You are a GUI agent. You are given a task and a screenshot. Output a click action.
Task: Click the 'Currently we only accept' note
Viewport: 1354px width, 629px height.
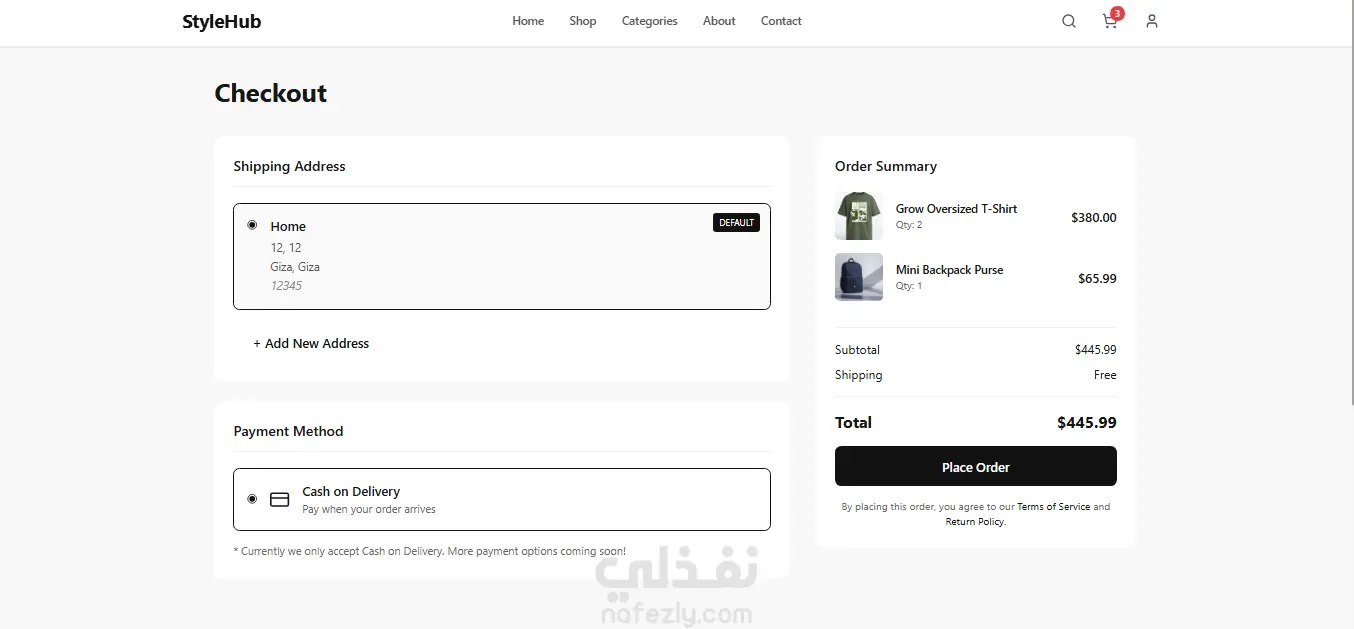point(430,551)
